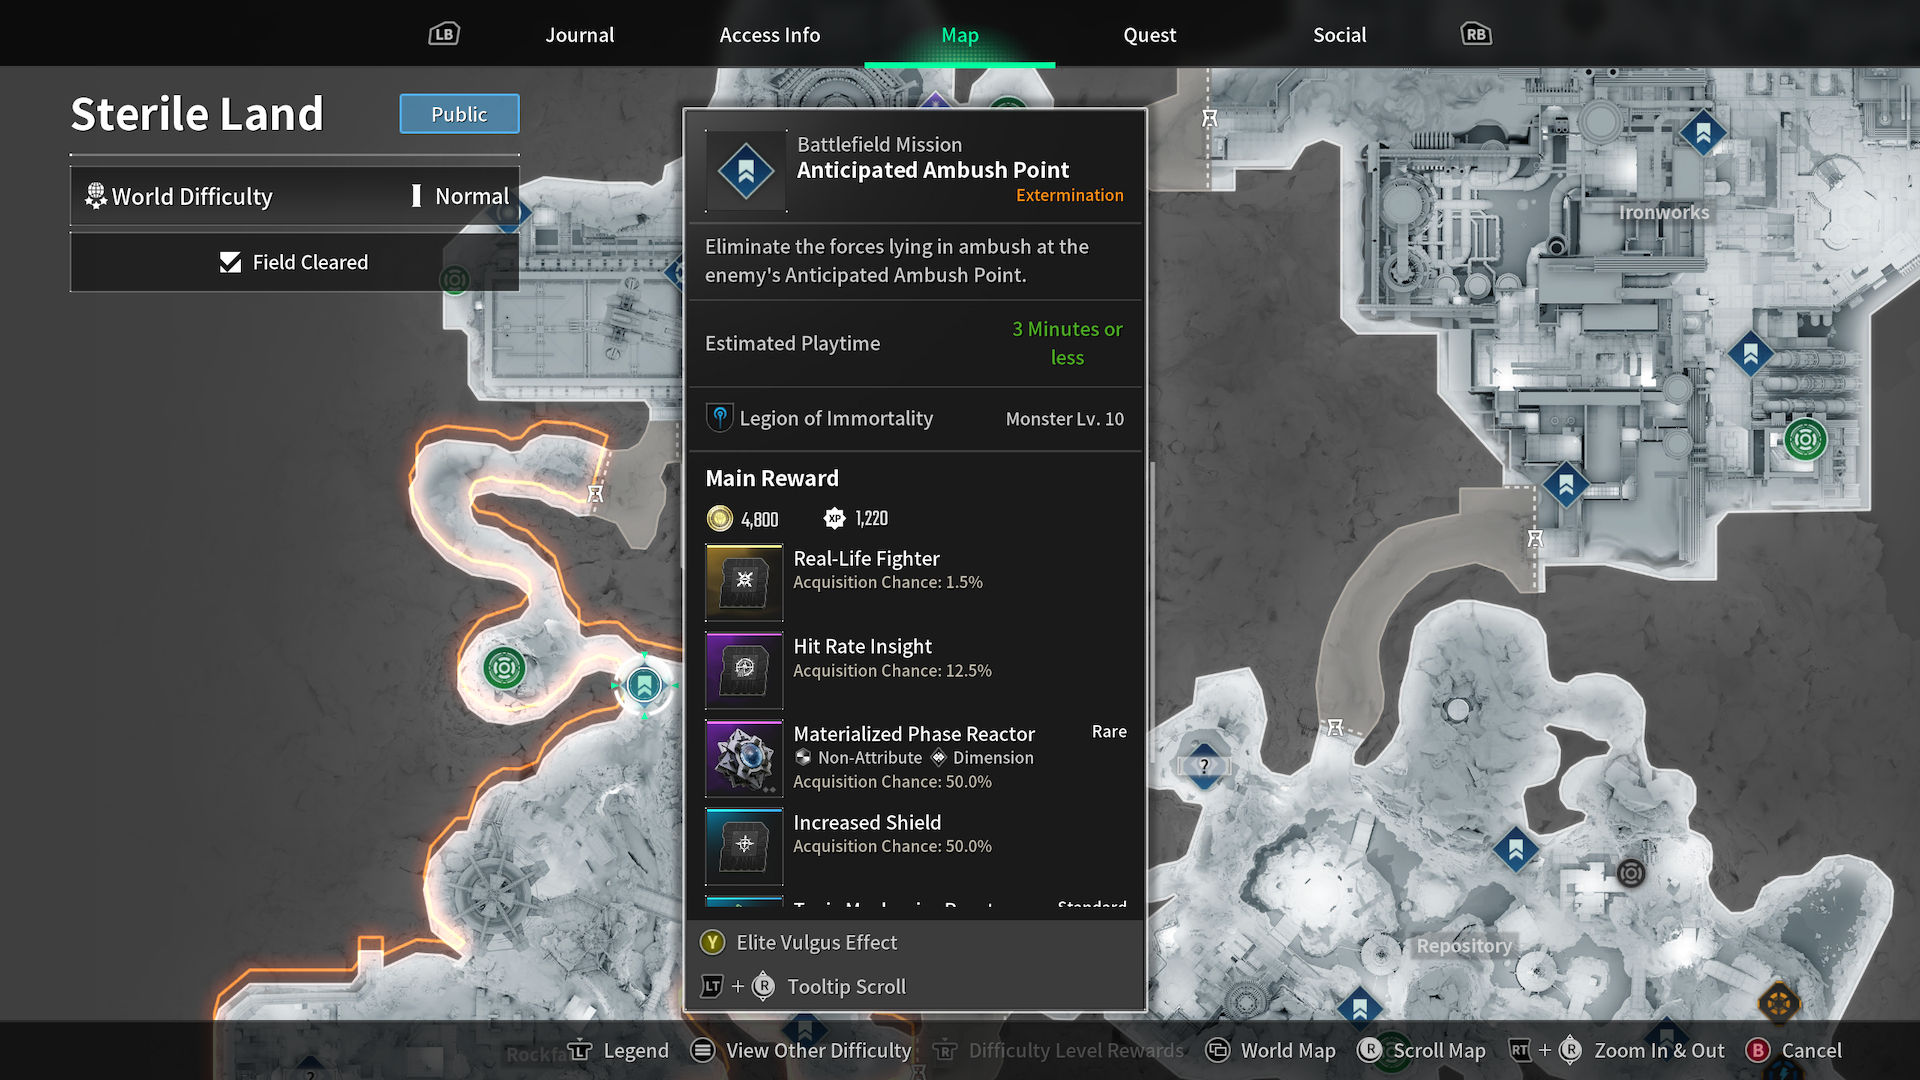Screen dimensions: 1920x1080
Task: Toggle the Field Cleared checkbox
Action: (232, 261)
